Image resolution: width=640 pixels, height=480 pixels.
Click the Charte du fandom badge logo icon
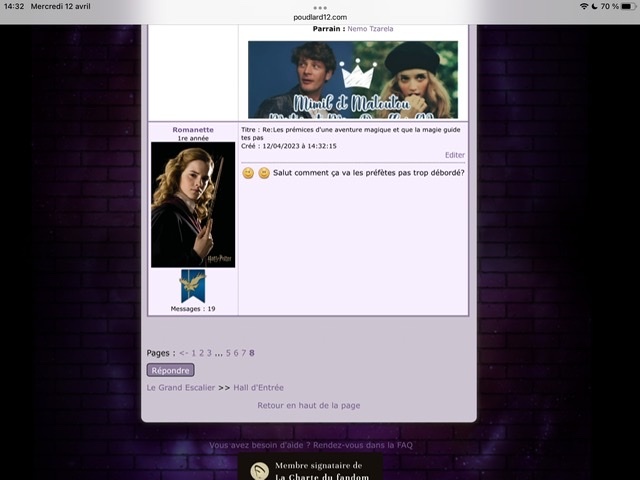point(260,471)
